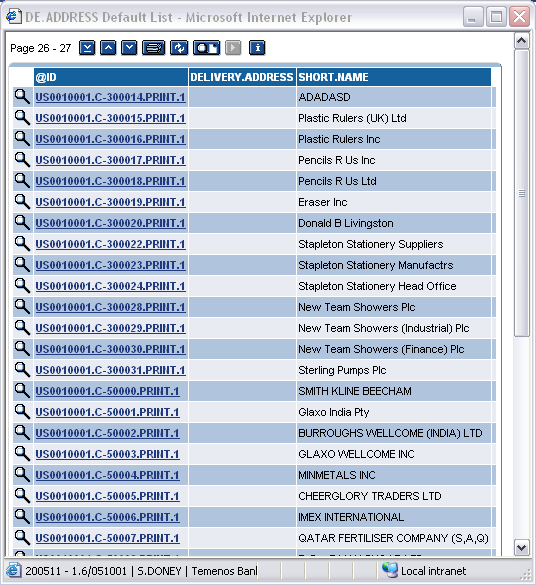Jump to the last page of results
Image resolution: width=536 pixels, height=585 pixels.
point(87,48)
